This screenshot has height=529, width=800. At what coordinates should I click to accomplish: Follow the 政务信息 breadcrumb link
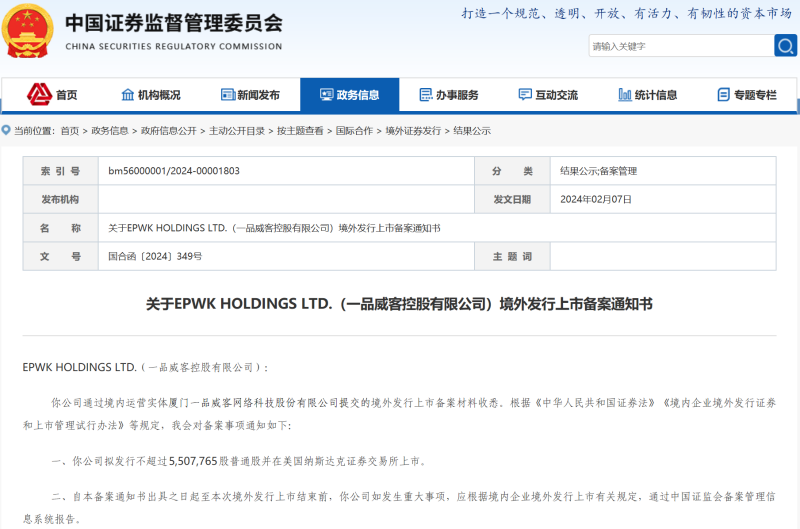point(110,131)
